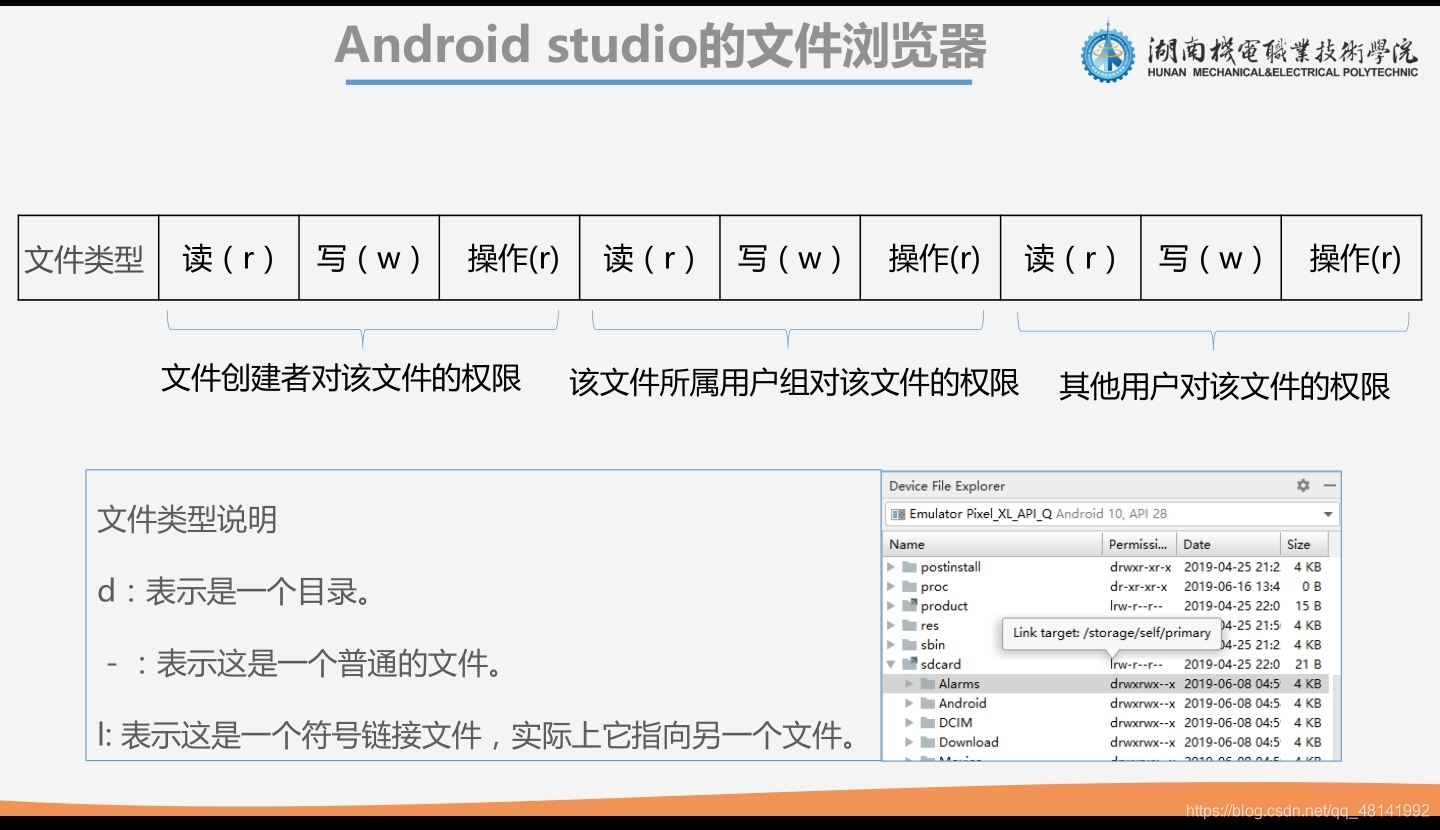Select the Alarms tree row name
Image resolution: width=1440 pixels, height=830 pixels.
point(959,684)
